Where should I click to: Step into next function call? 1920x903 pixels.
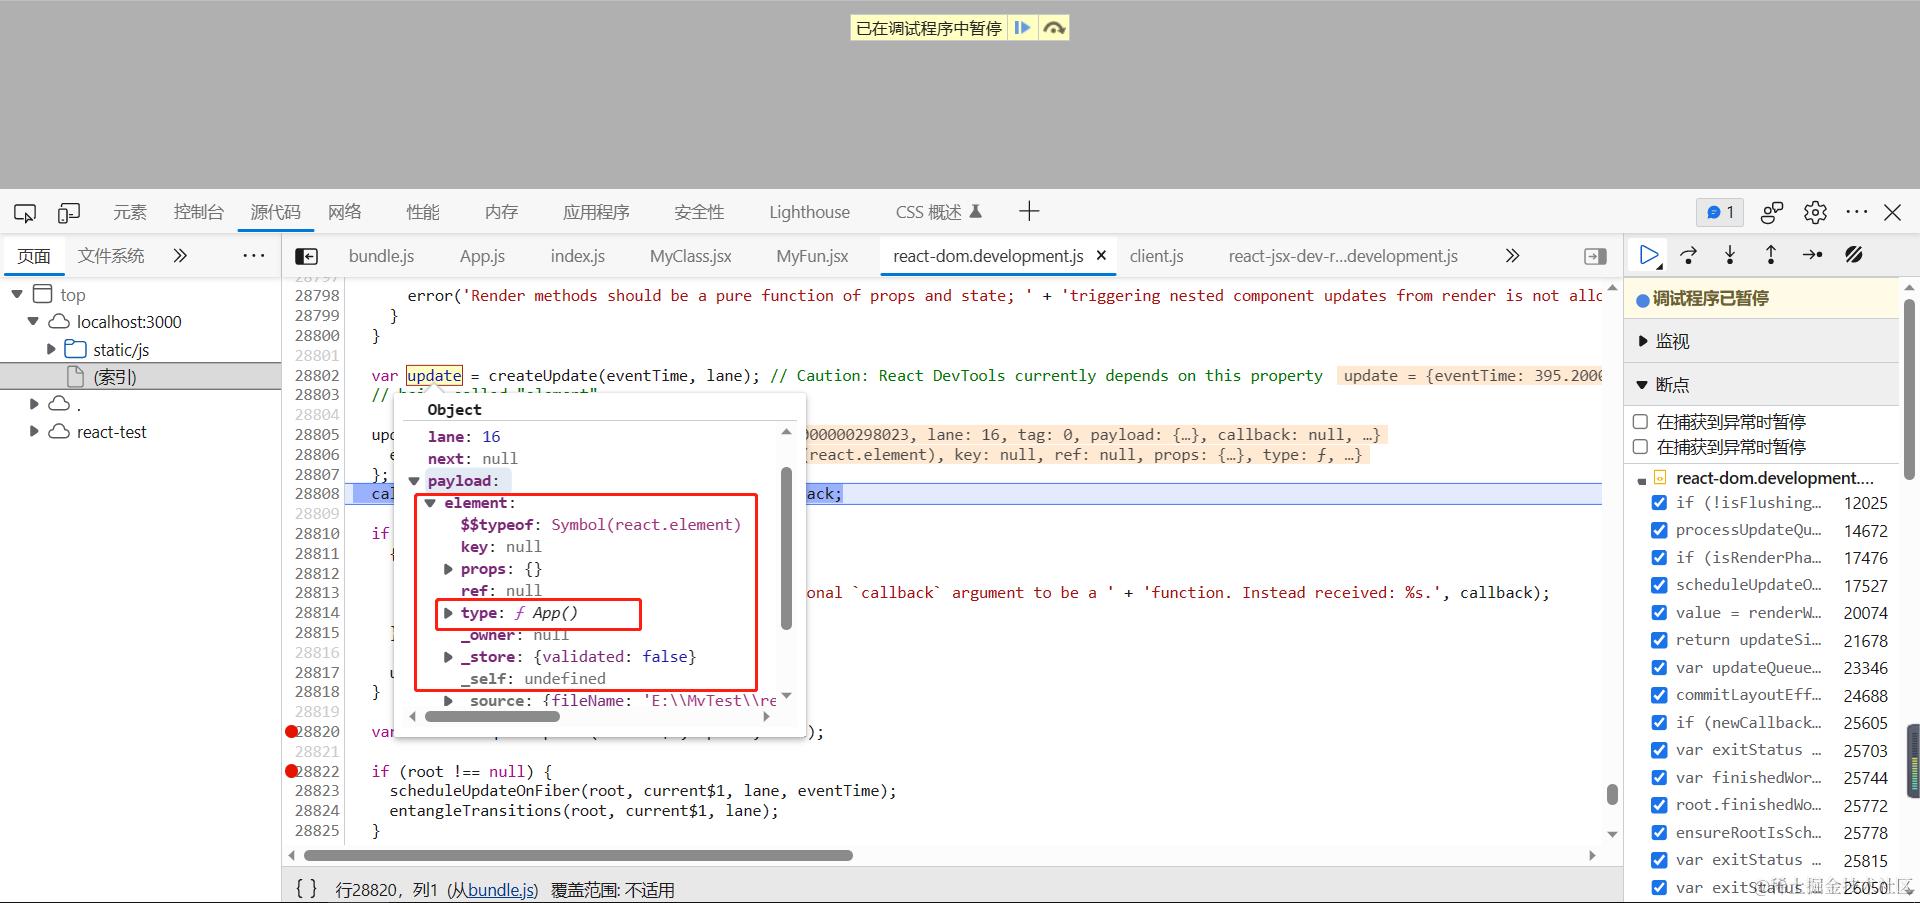click(x=1730, y=255)
